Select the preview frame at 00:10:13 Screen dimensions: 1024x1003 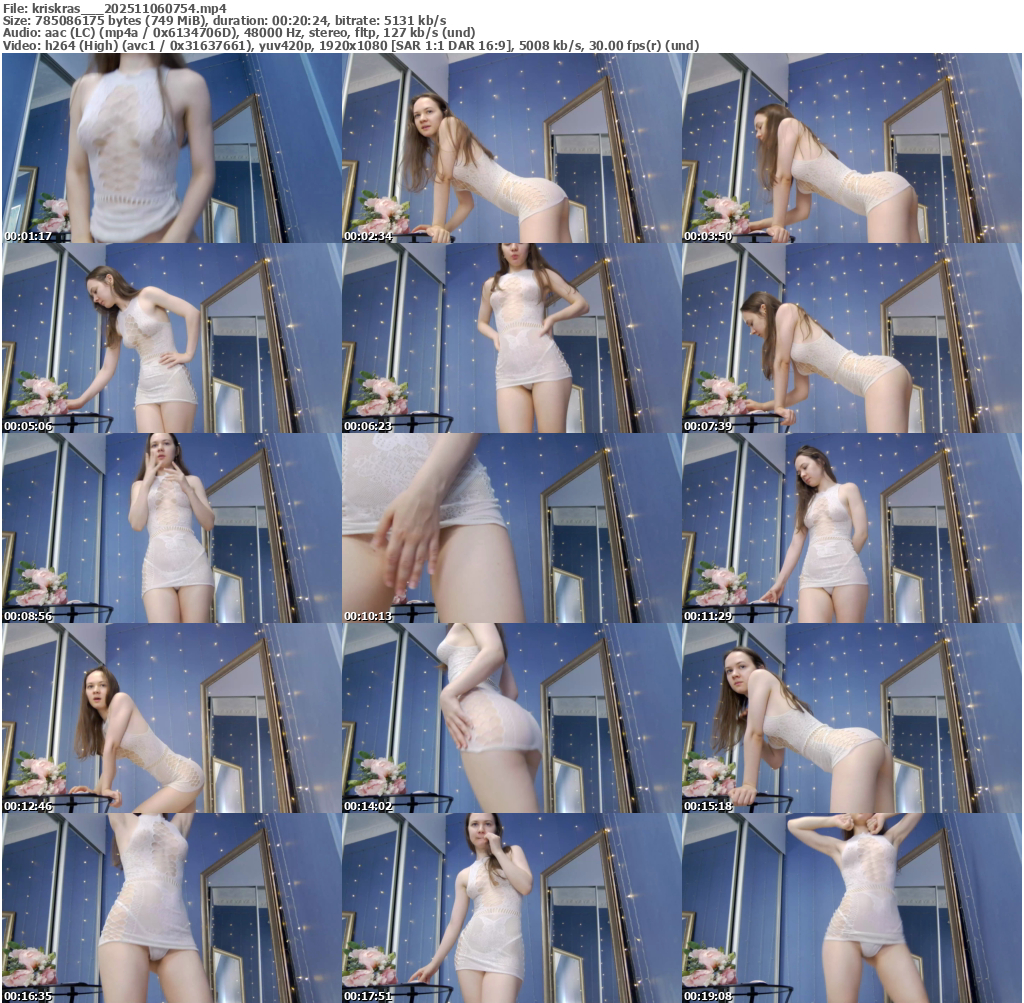coord(512,528)
